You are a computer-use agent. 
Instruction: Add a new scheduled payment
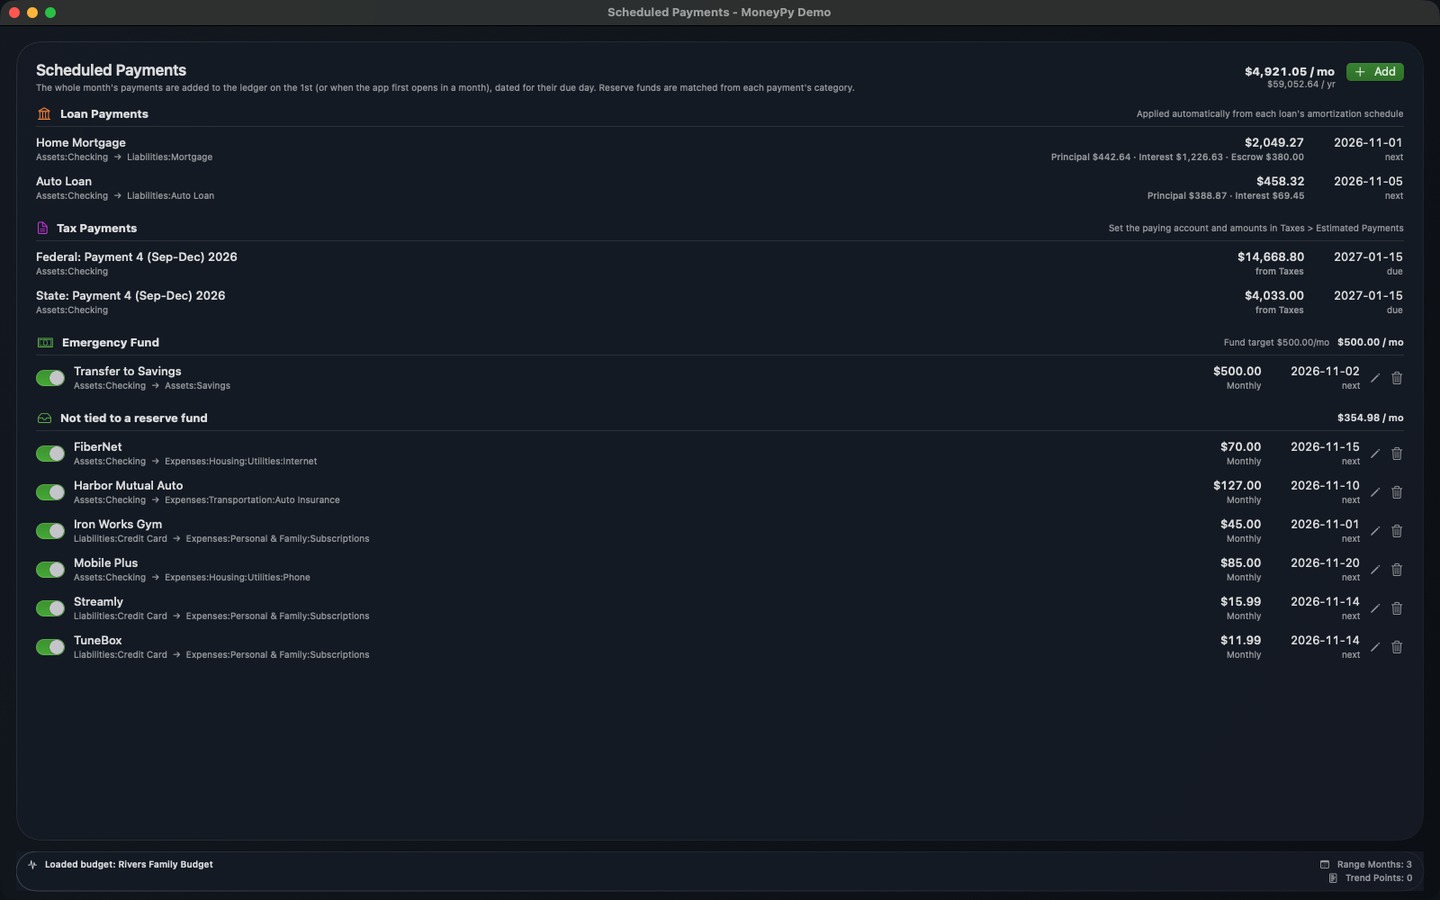coord(1375,72)
